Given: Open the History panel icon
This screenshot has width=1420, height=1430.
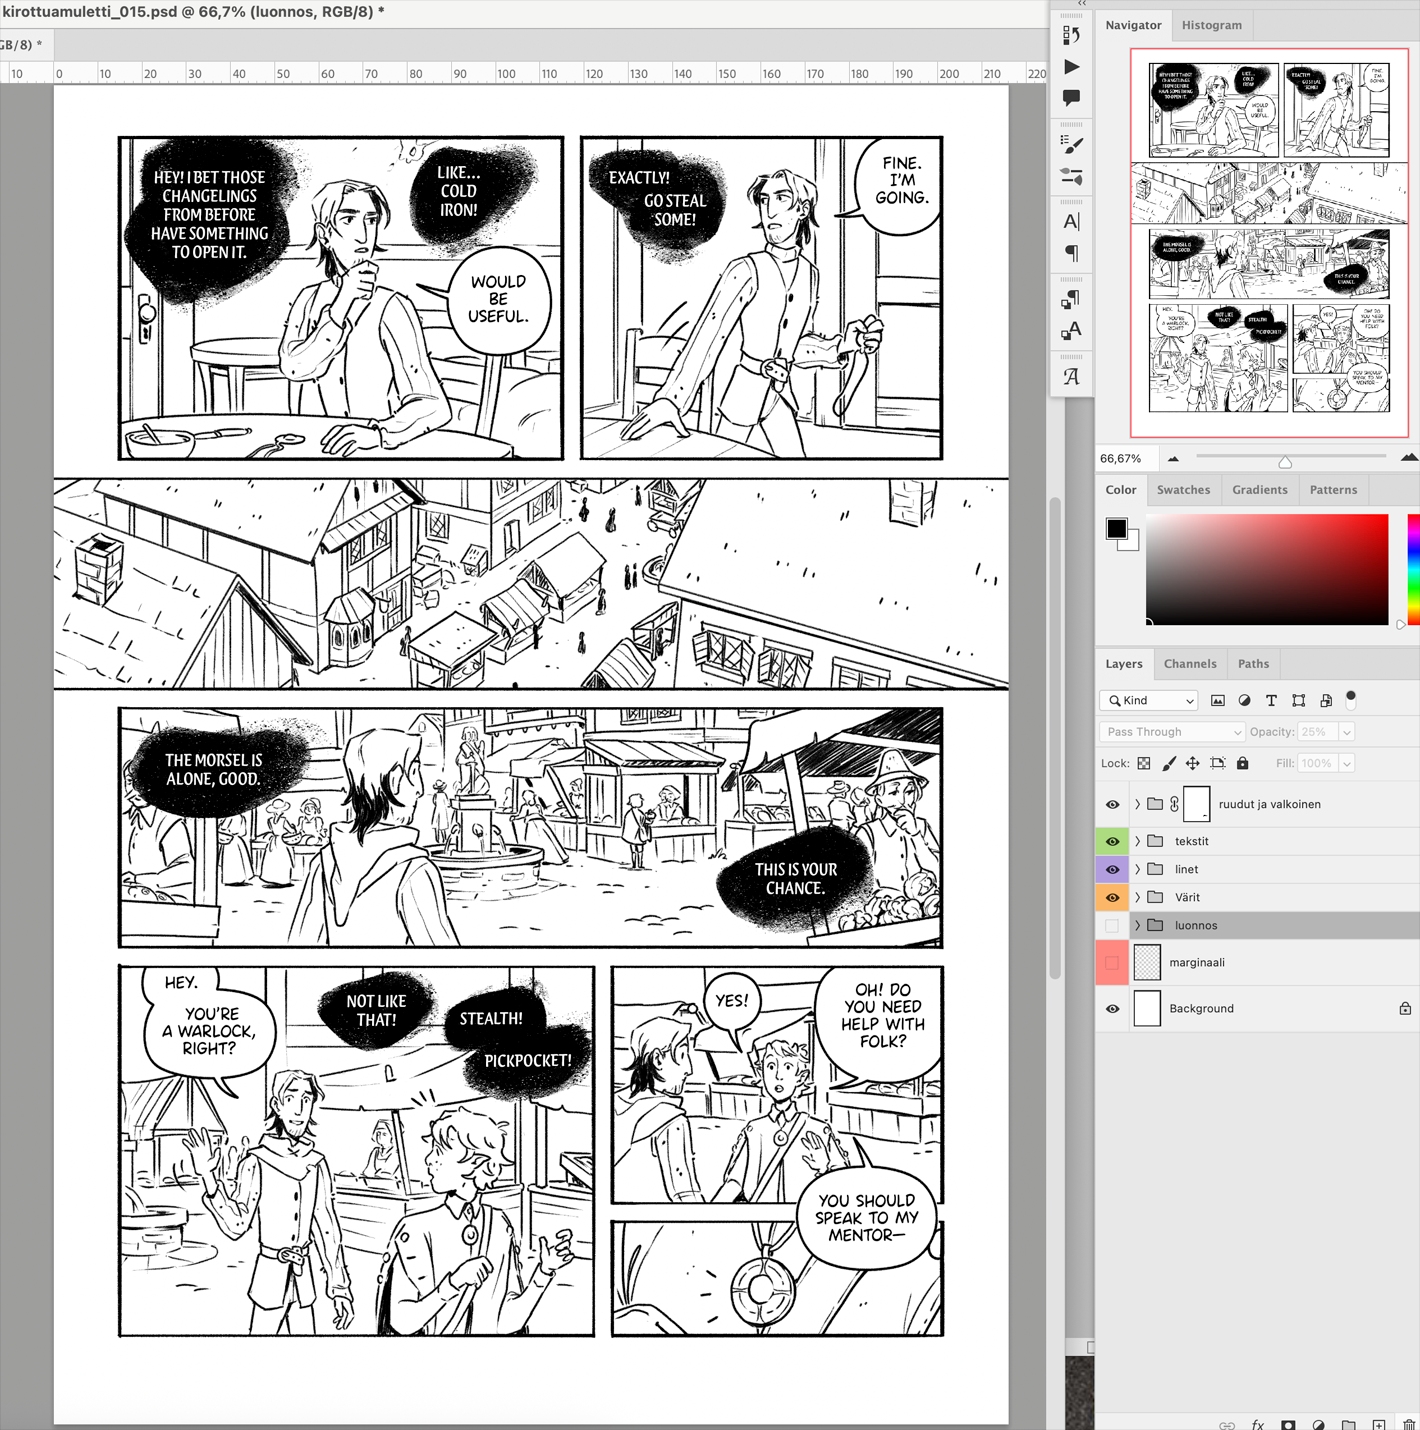Looking at the screenshot, I should 1071,35.
